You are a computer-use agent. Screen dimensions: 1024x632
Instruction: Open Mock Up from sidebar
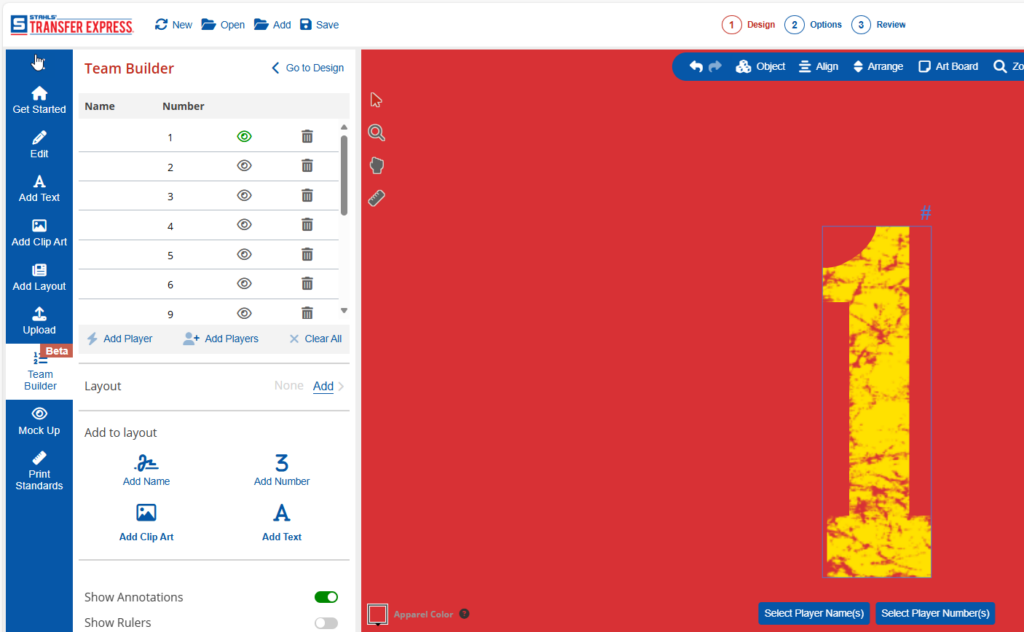pos(39,421)
